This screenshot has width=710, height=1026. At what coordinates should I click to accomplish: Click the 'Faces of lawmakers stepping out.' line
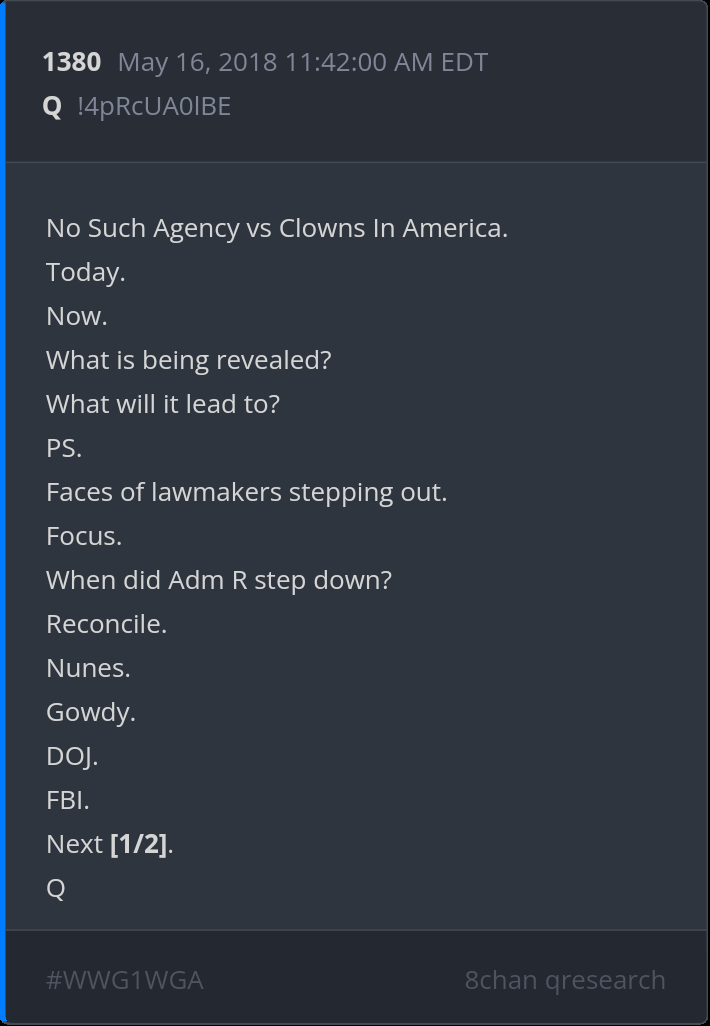pos(246,492)
